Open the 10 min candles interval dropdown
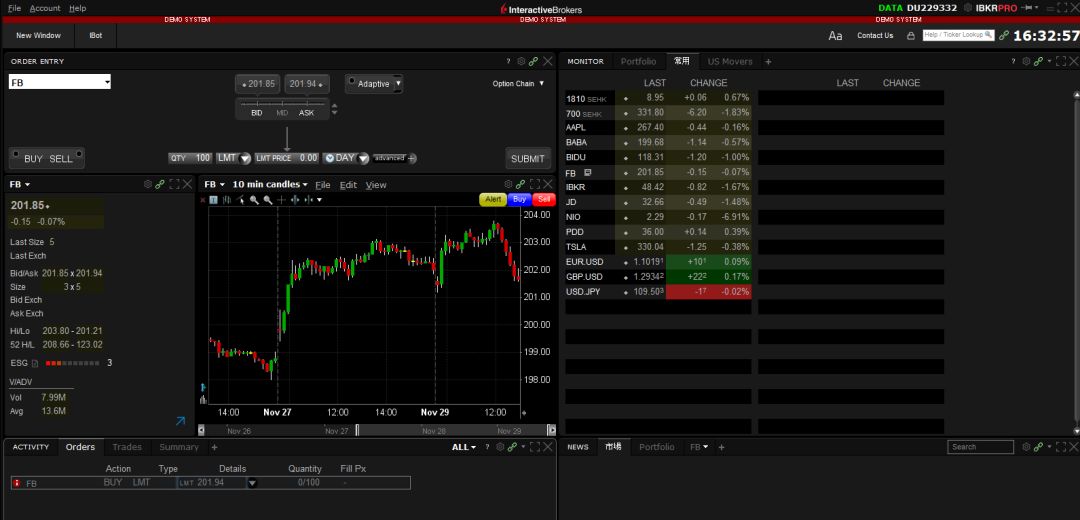 click(x=270, y=184)
